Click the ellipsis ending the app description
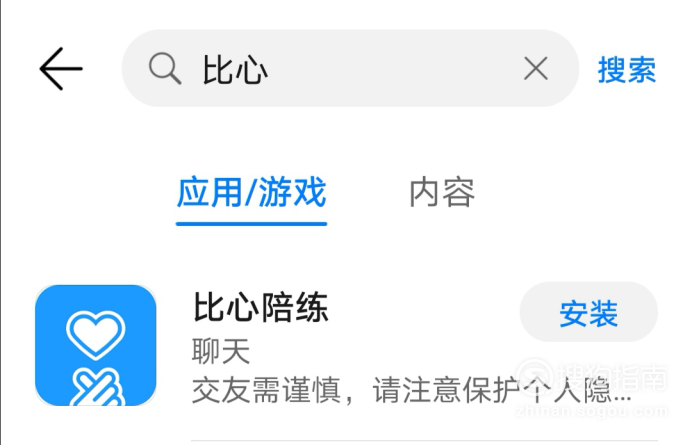The width and height of the screenshot is (692, 445). pos(623,399)
